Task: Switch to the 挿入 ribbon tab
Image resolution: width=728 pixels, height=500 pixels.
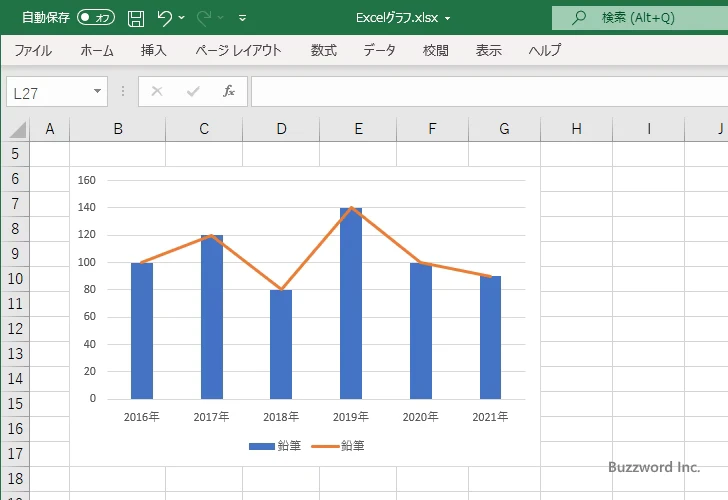Action: (154, 50)
